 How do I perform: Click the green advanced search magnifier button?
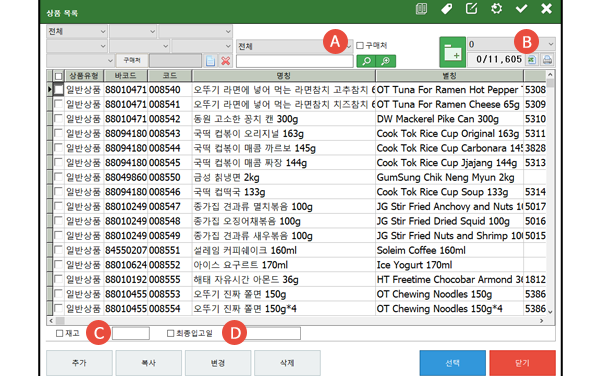coord(386,61)
